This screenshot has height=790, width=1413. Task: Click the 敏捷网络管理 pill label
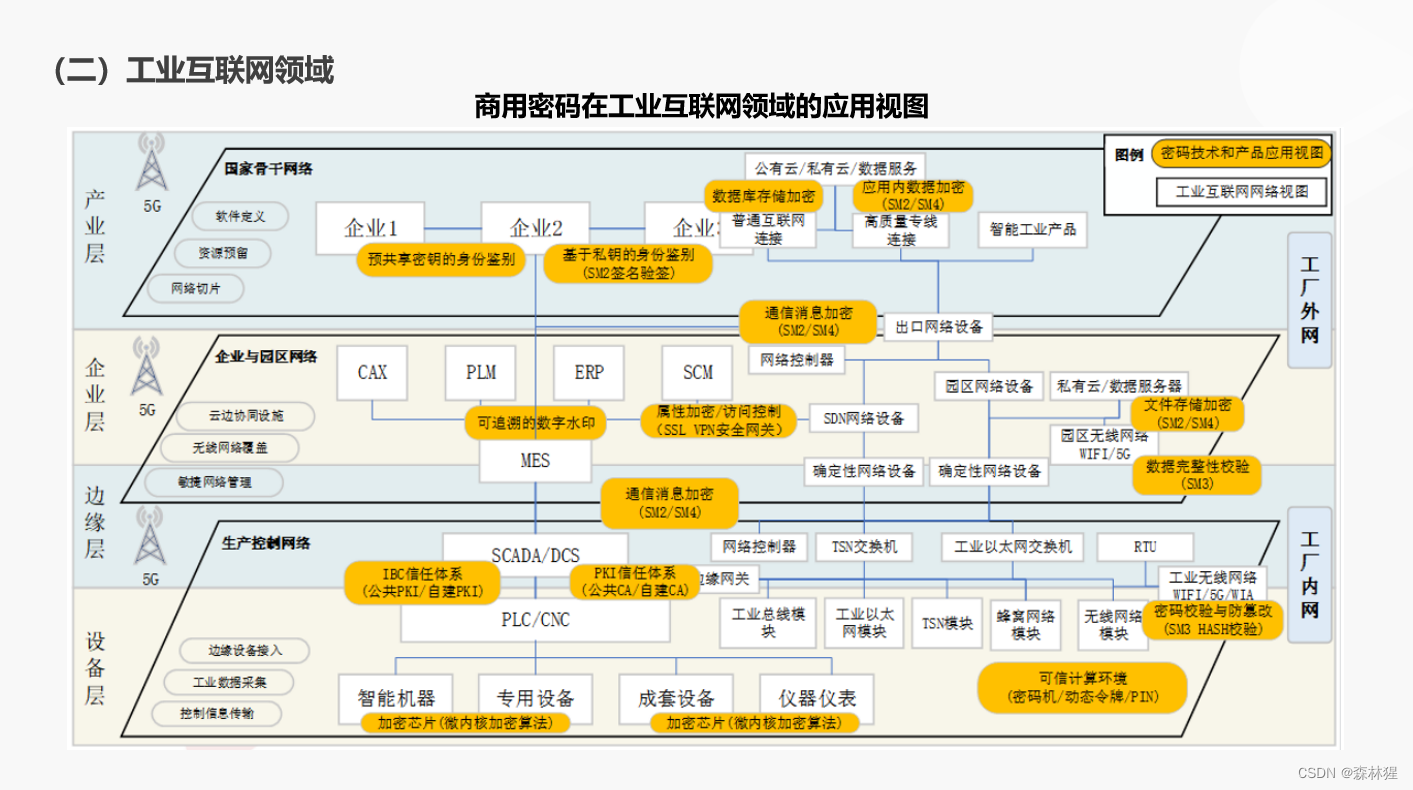tap(214, 482)
